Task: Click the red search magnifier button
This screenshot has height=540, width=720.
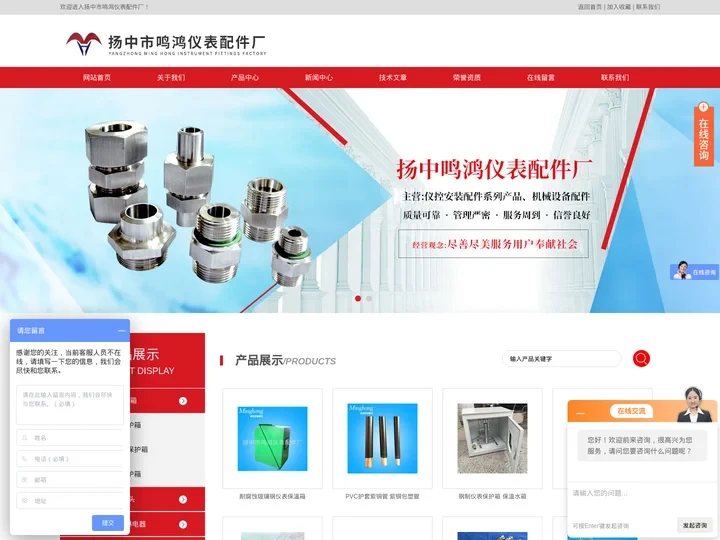Action: coord(641,359)
